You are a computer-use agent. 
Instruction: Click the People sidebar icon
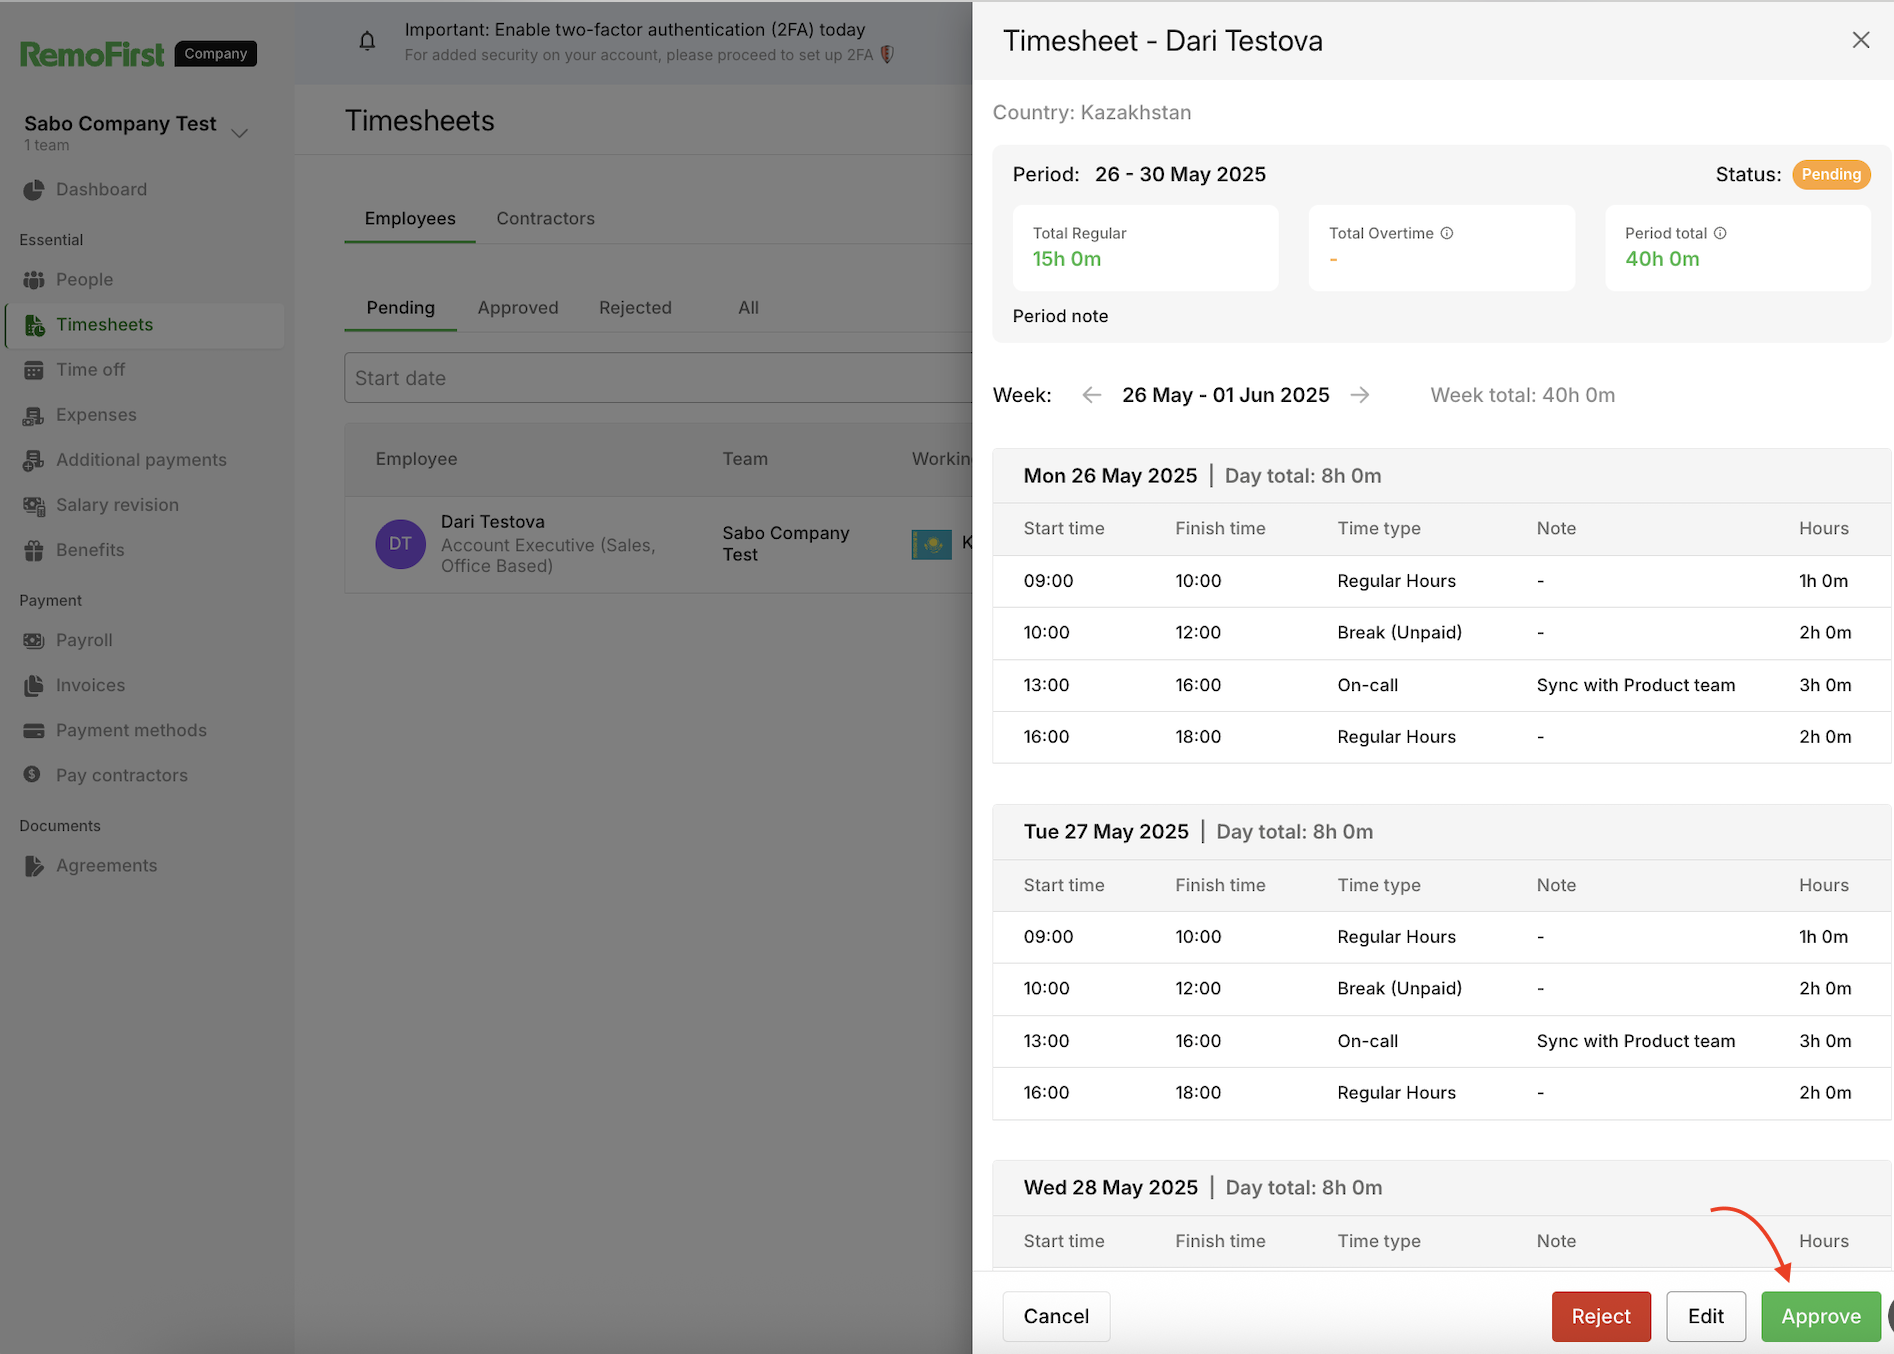pyautogui.click(x=34, y=280)
